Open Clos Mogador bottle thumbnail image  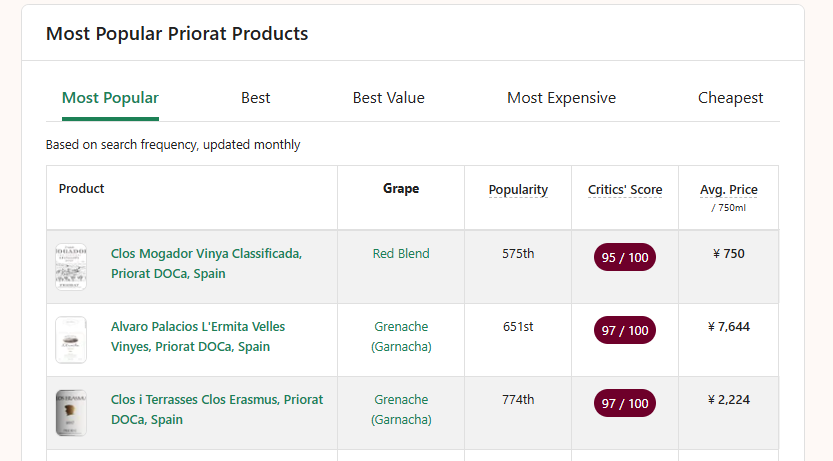click(x=71, y=267)
